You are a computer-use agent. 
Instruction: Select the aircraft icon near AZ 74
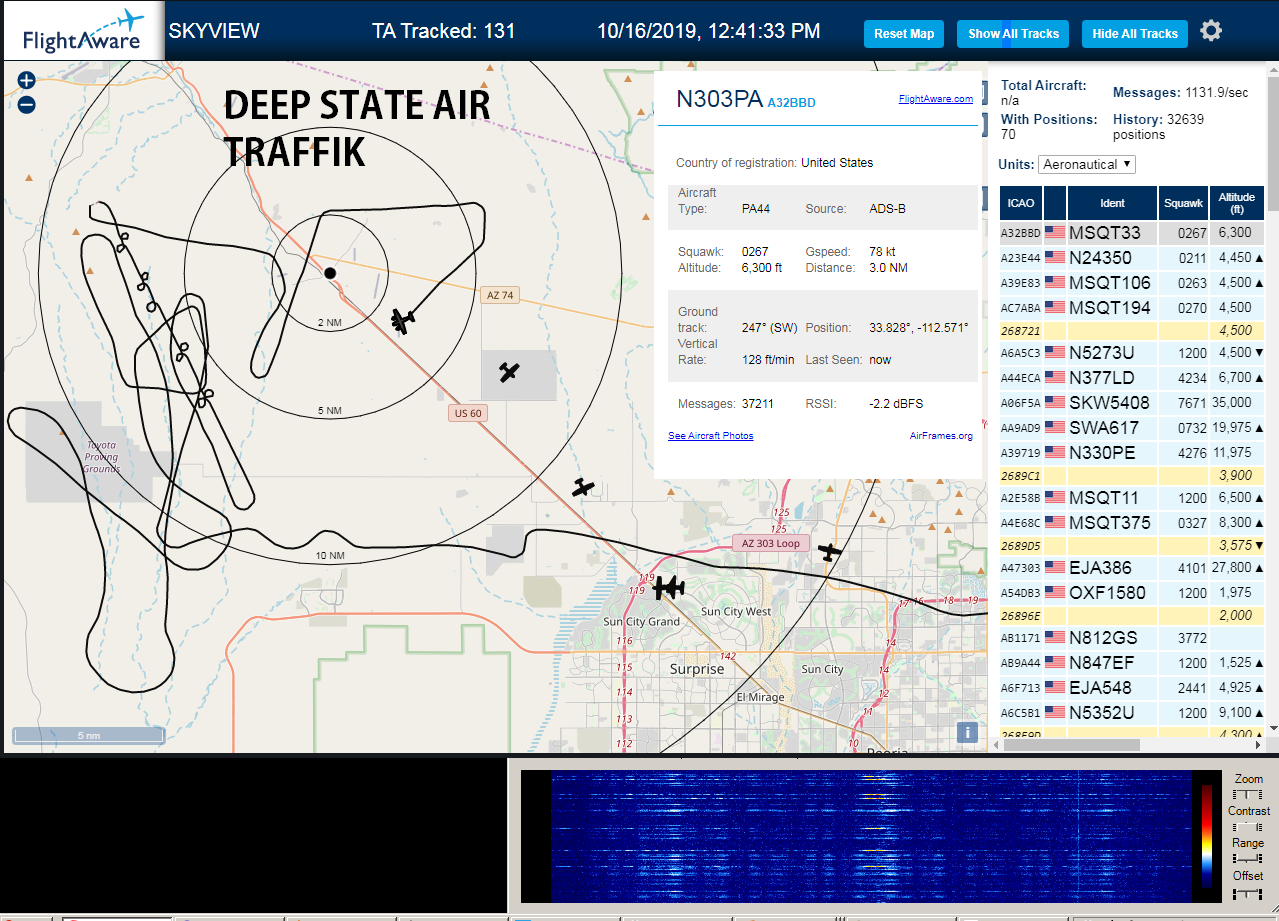[402, 321]
